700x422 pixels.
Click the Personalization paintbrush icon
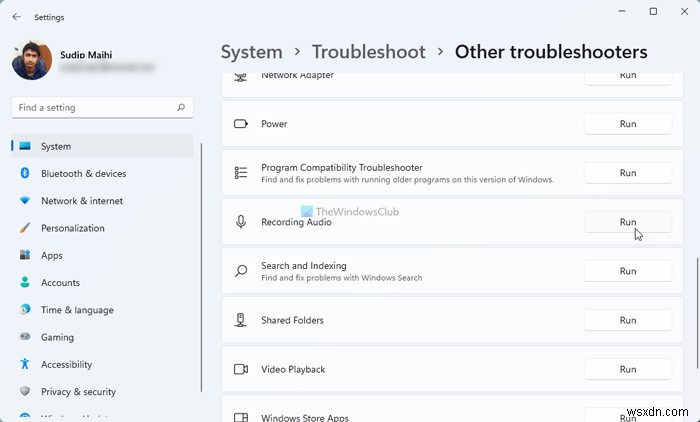(25, 228)
